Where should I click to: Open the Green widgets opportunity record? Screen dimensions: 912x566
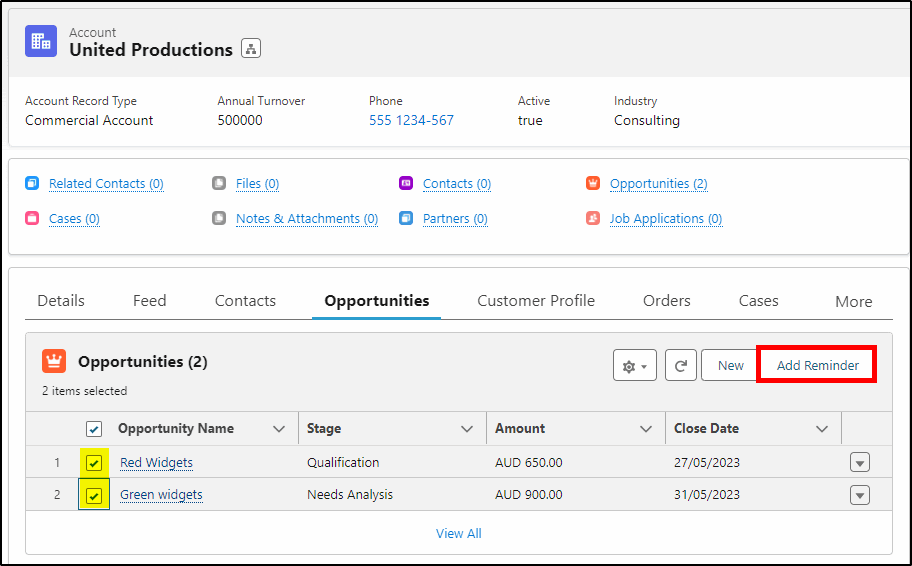coord(161,495)
